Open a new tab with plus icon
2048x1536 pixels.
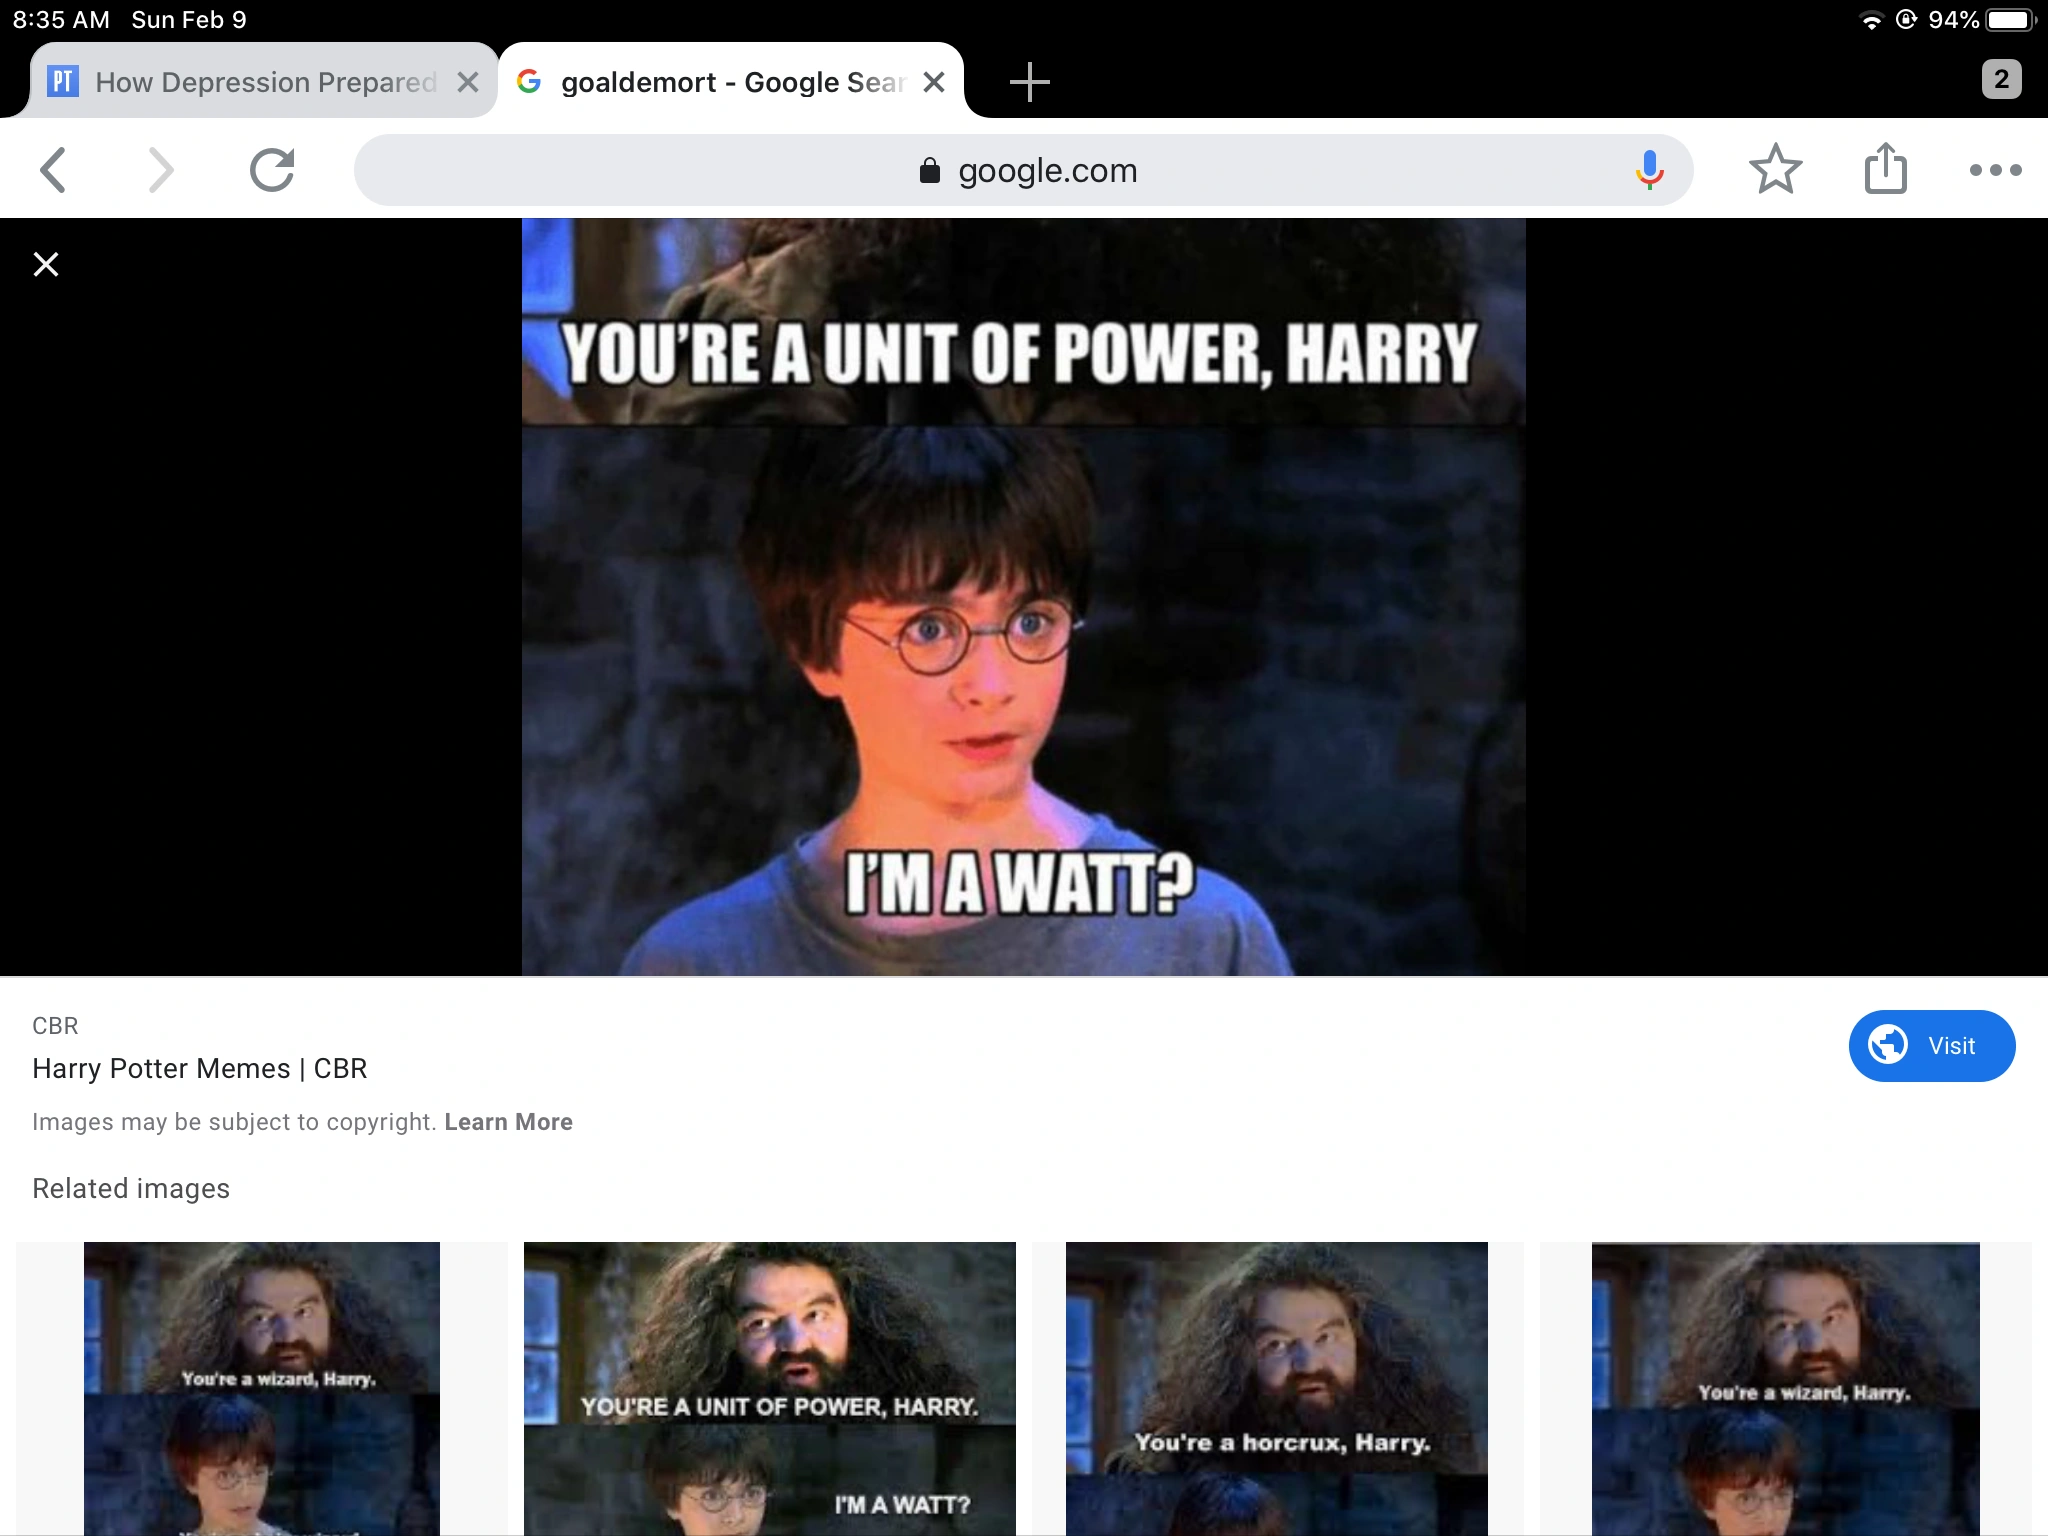pyautogui.click(x=1029, y=82)
